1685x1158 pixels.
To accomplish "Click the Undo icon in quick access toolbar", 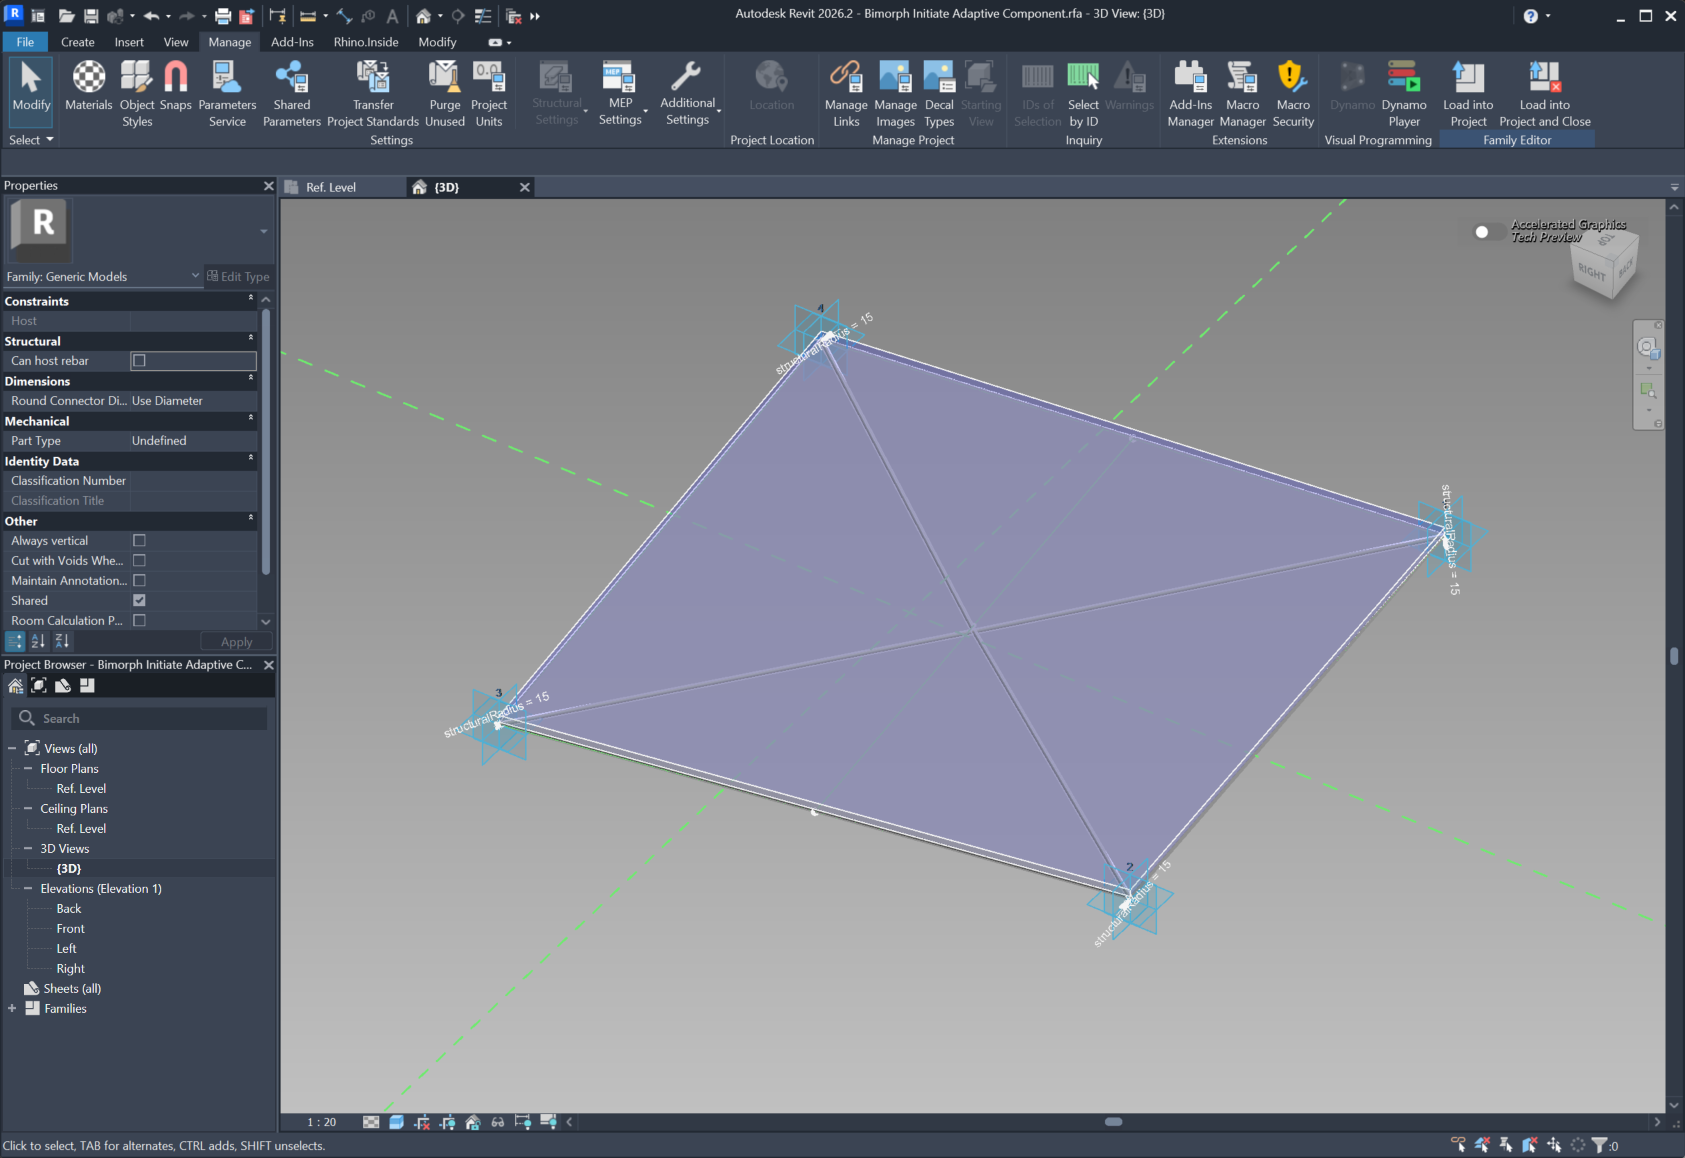I will tap(151, 16).
